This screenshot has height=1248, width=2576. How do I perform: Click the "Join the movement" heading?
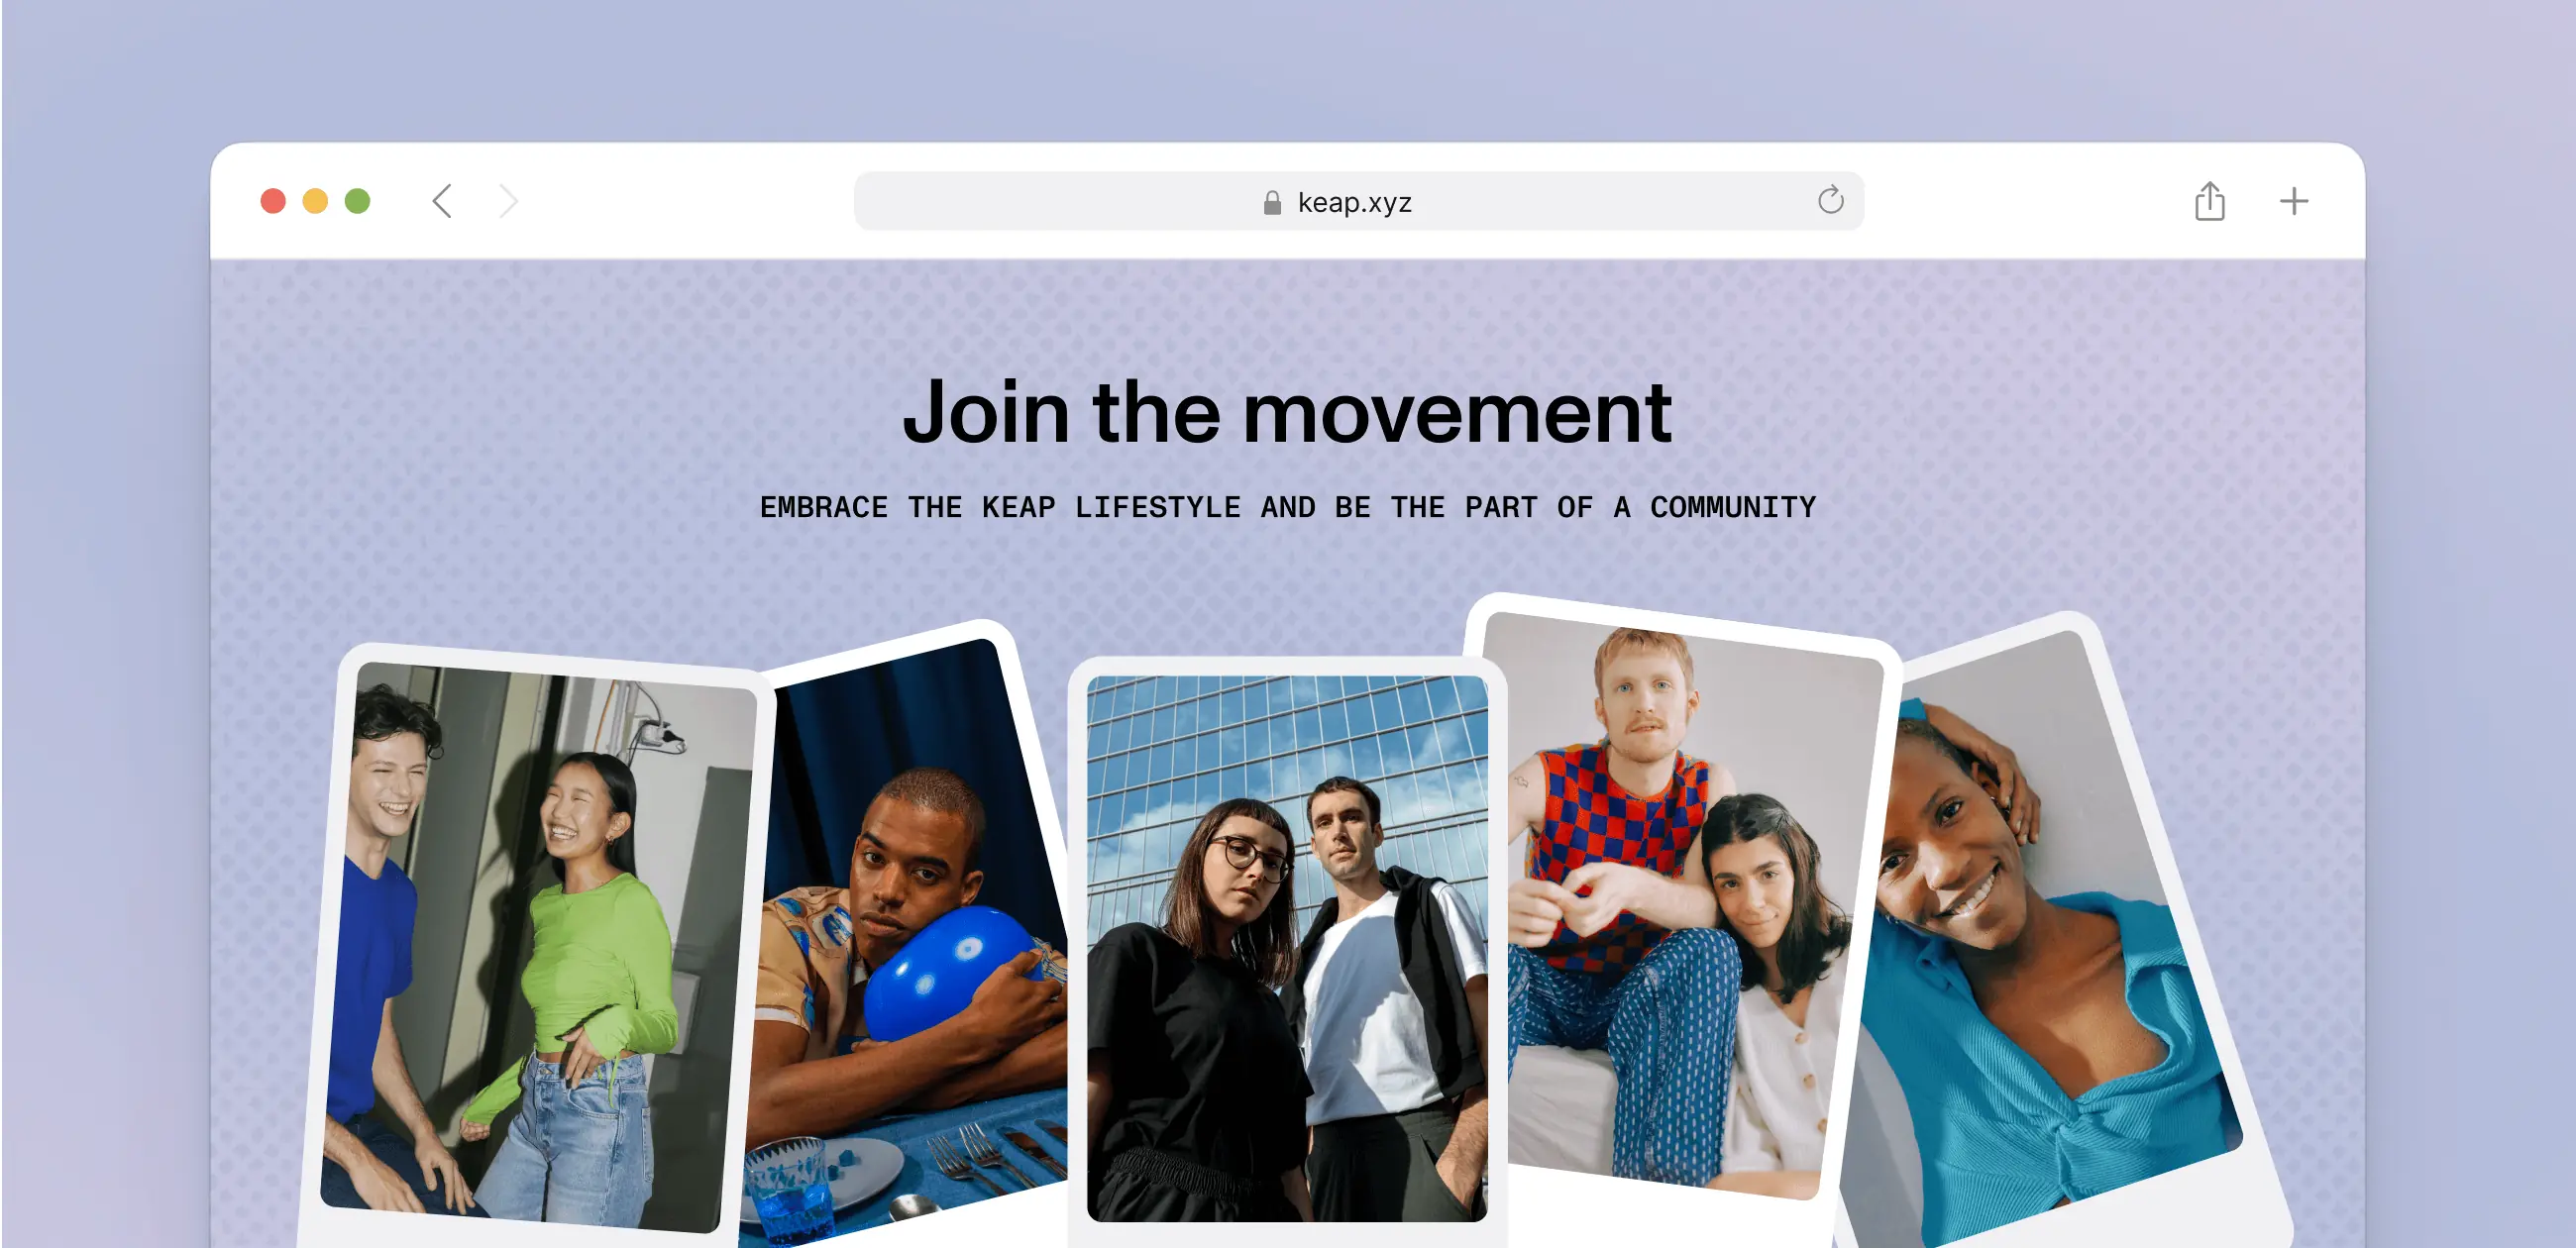pos(1287,412)
